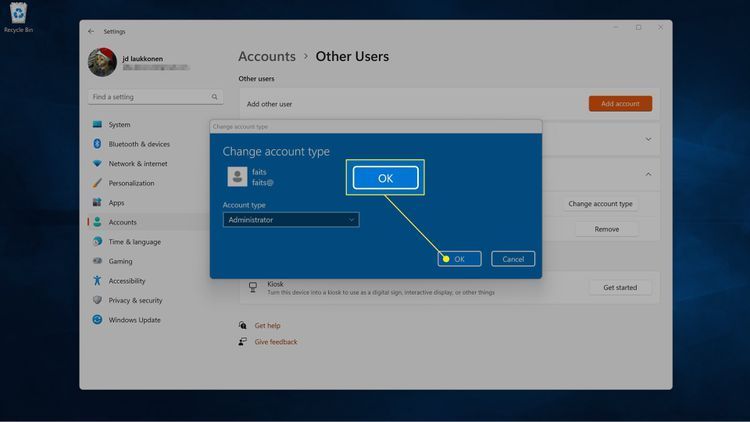
Task: Cancel the Change account type dialog
Action: pyautogui.click(x=513, y=259)
